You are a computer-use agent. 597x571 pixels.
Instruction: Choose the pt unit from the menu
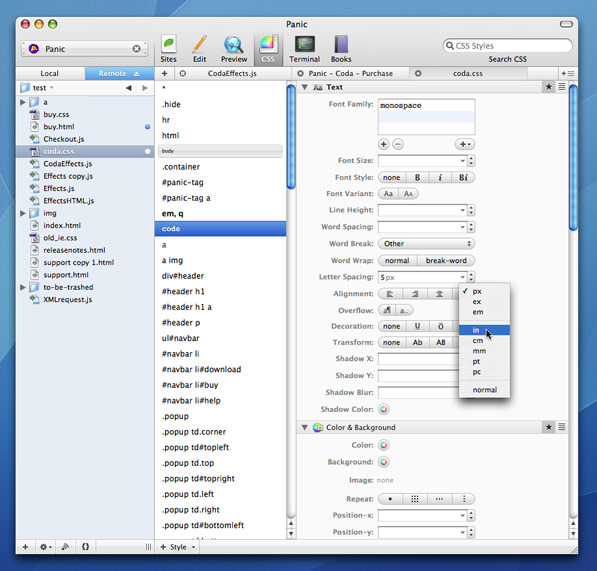pos(484,361)
